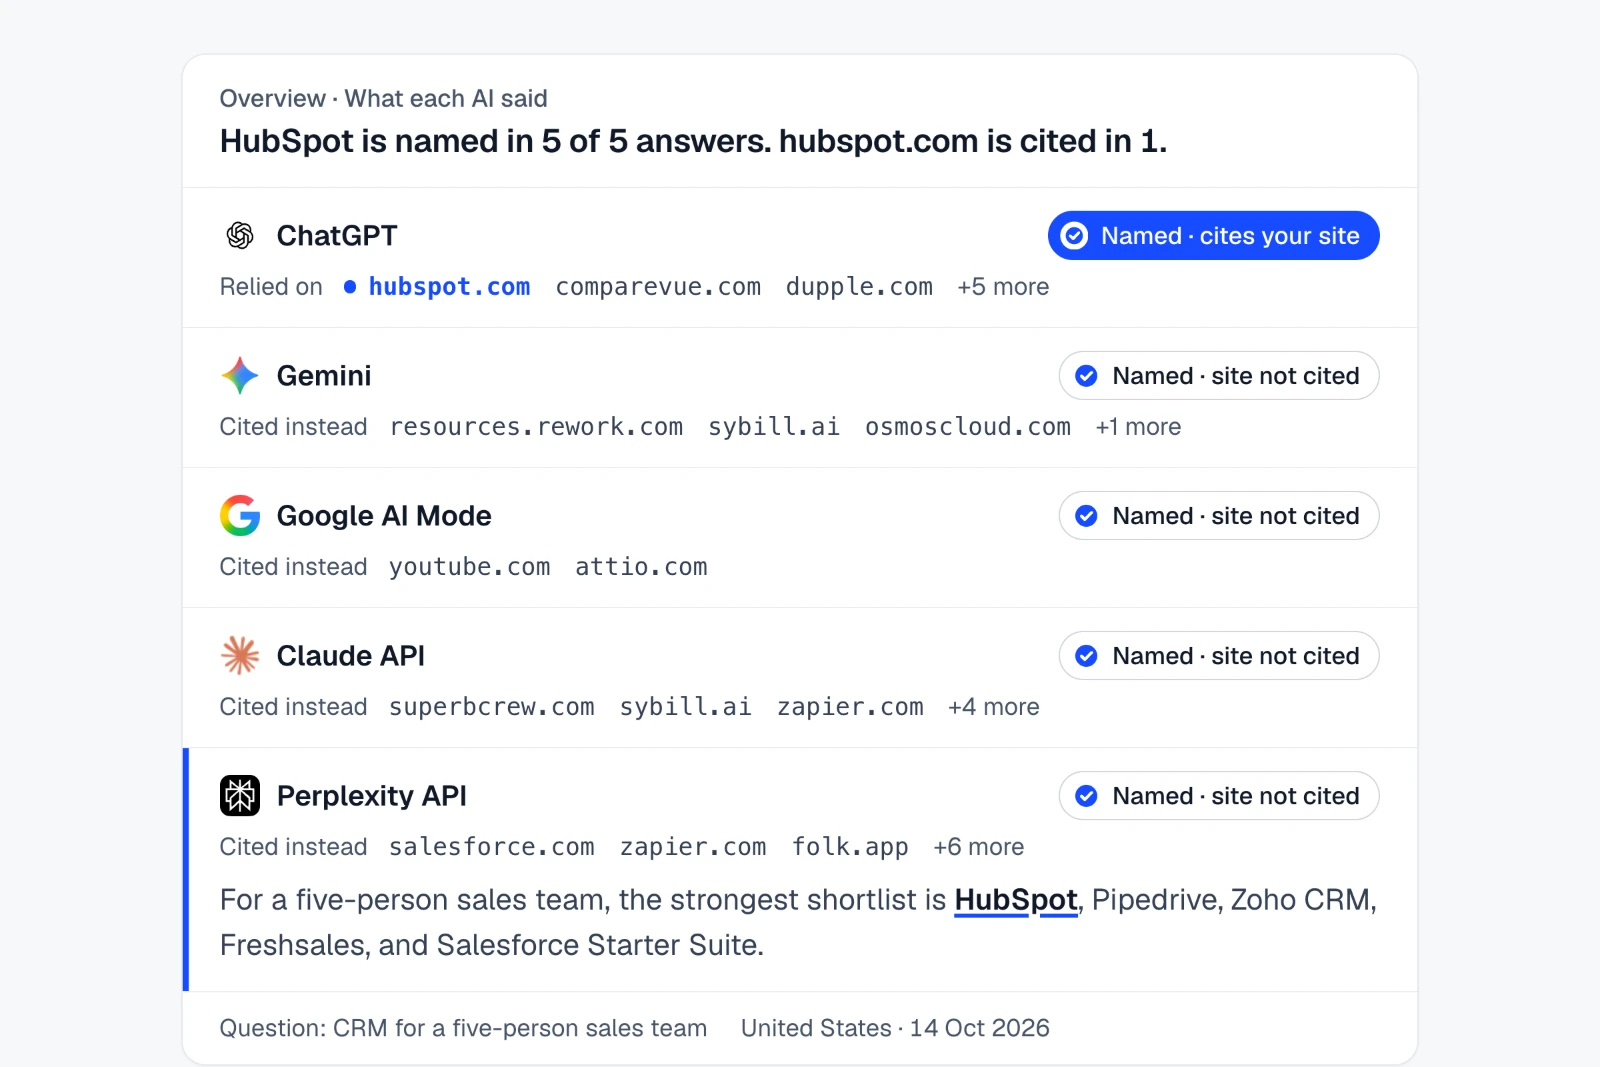Click Google AI Mode's "site not cited" badge
This screenshot has height=1067, width=1600.
click(x=1219, y=516)
